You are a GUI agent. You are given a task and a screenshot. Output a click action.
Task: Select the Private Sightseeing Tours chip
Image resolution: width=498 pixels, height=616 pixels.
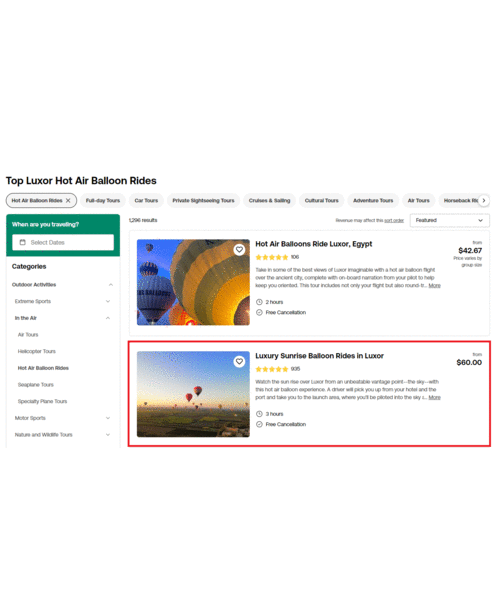[203, 200]
